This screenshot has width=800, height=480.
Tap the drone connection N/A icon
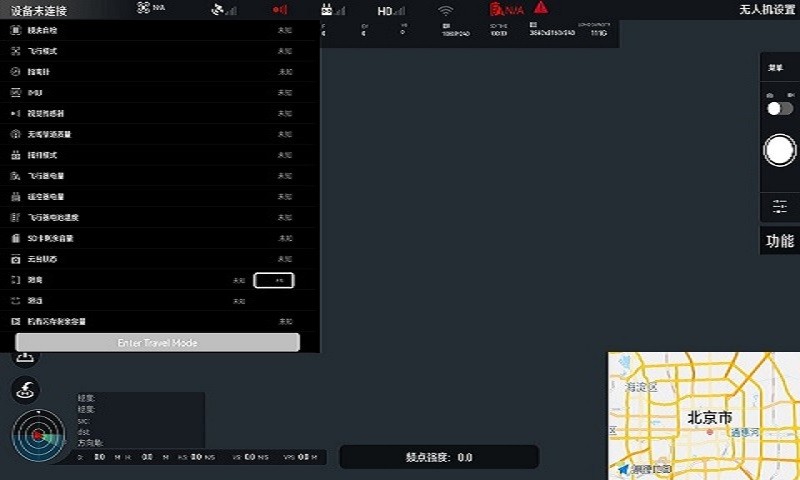(151, 8)
